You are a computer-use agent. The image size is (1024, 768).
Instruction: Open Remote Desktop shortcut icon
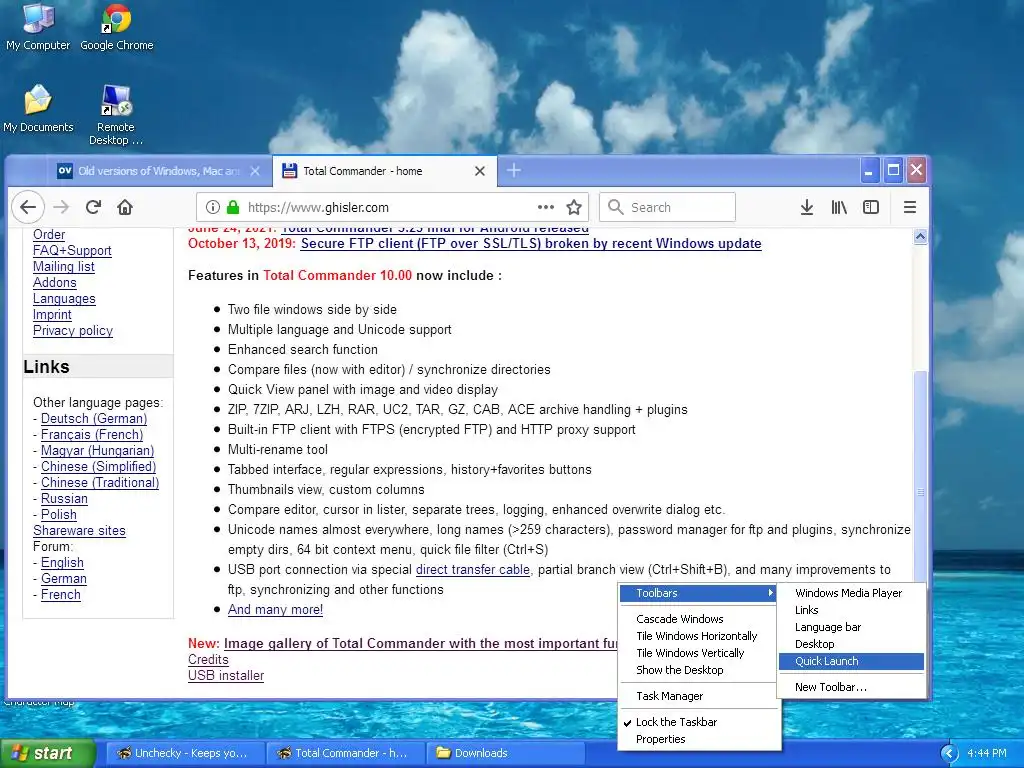point(116,114)
